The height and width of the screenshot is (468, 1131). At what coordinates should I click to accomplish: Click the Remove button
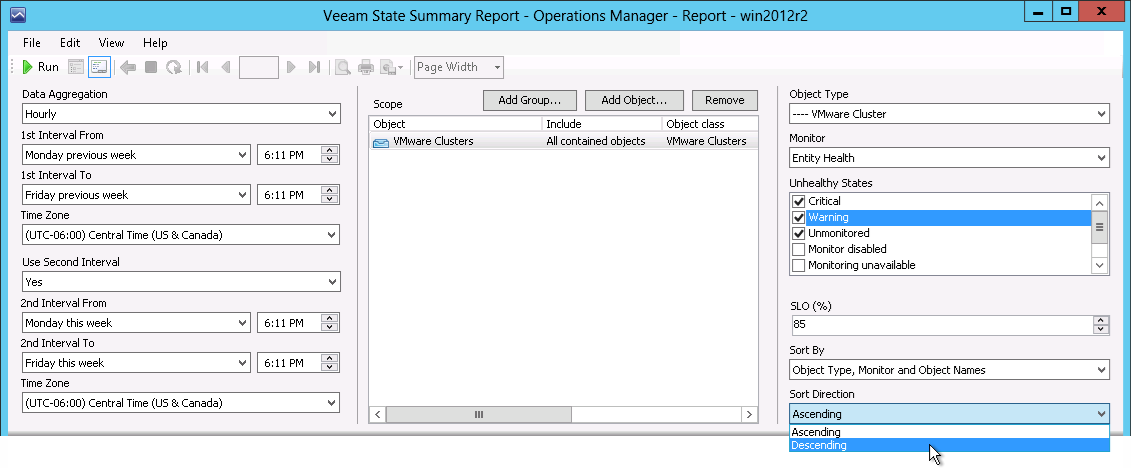(x=725, y=100)
